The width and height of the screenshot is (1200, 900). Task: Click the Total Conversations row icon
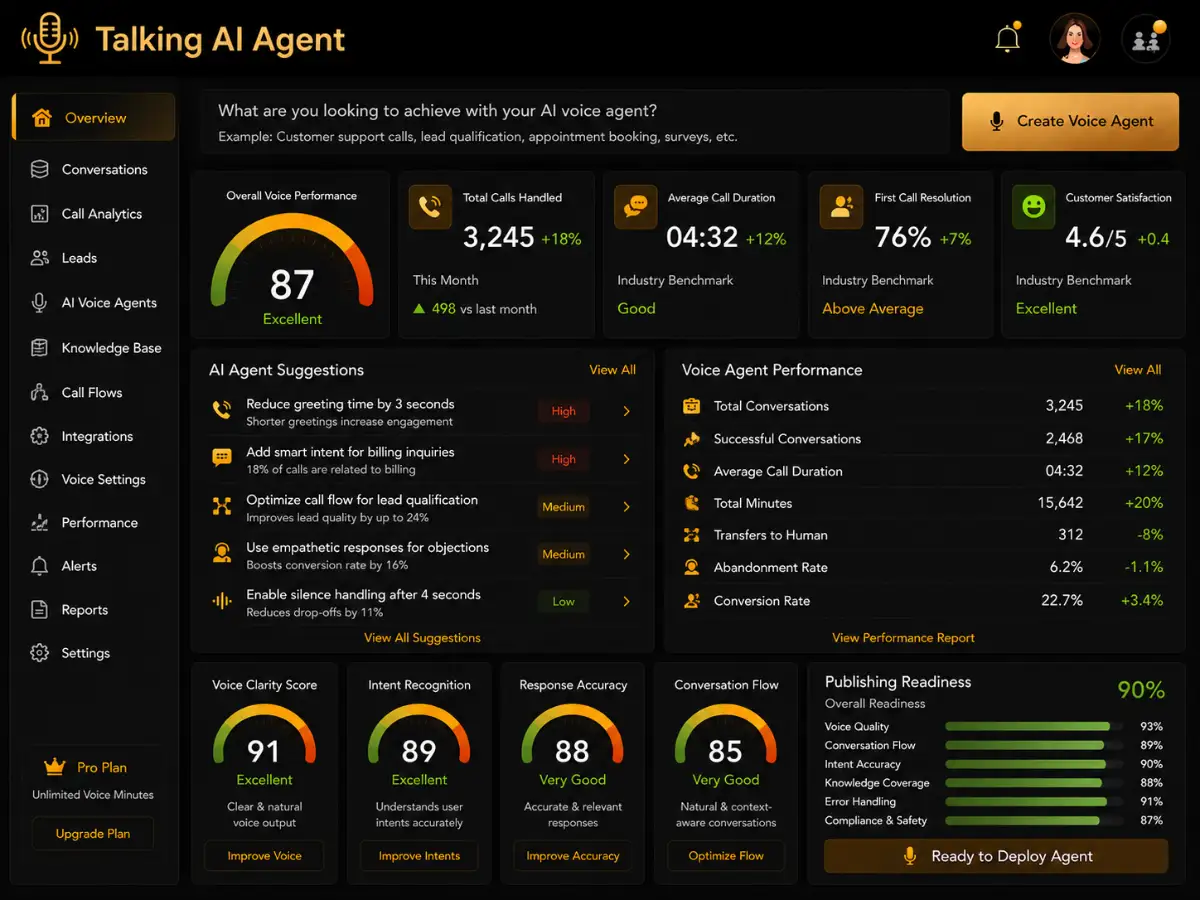point(691,406)
